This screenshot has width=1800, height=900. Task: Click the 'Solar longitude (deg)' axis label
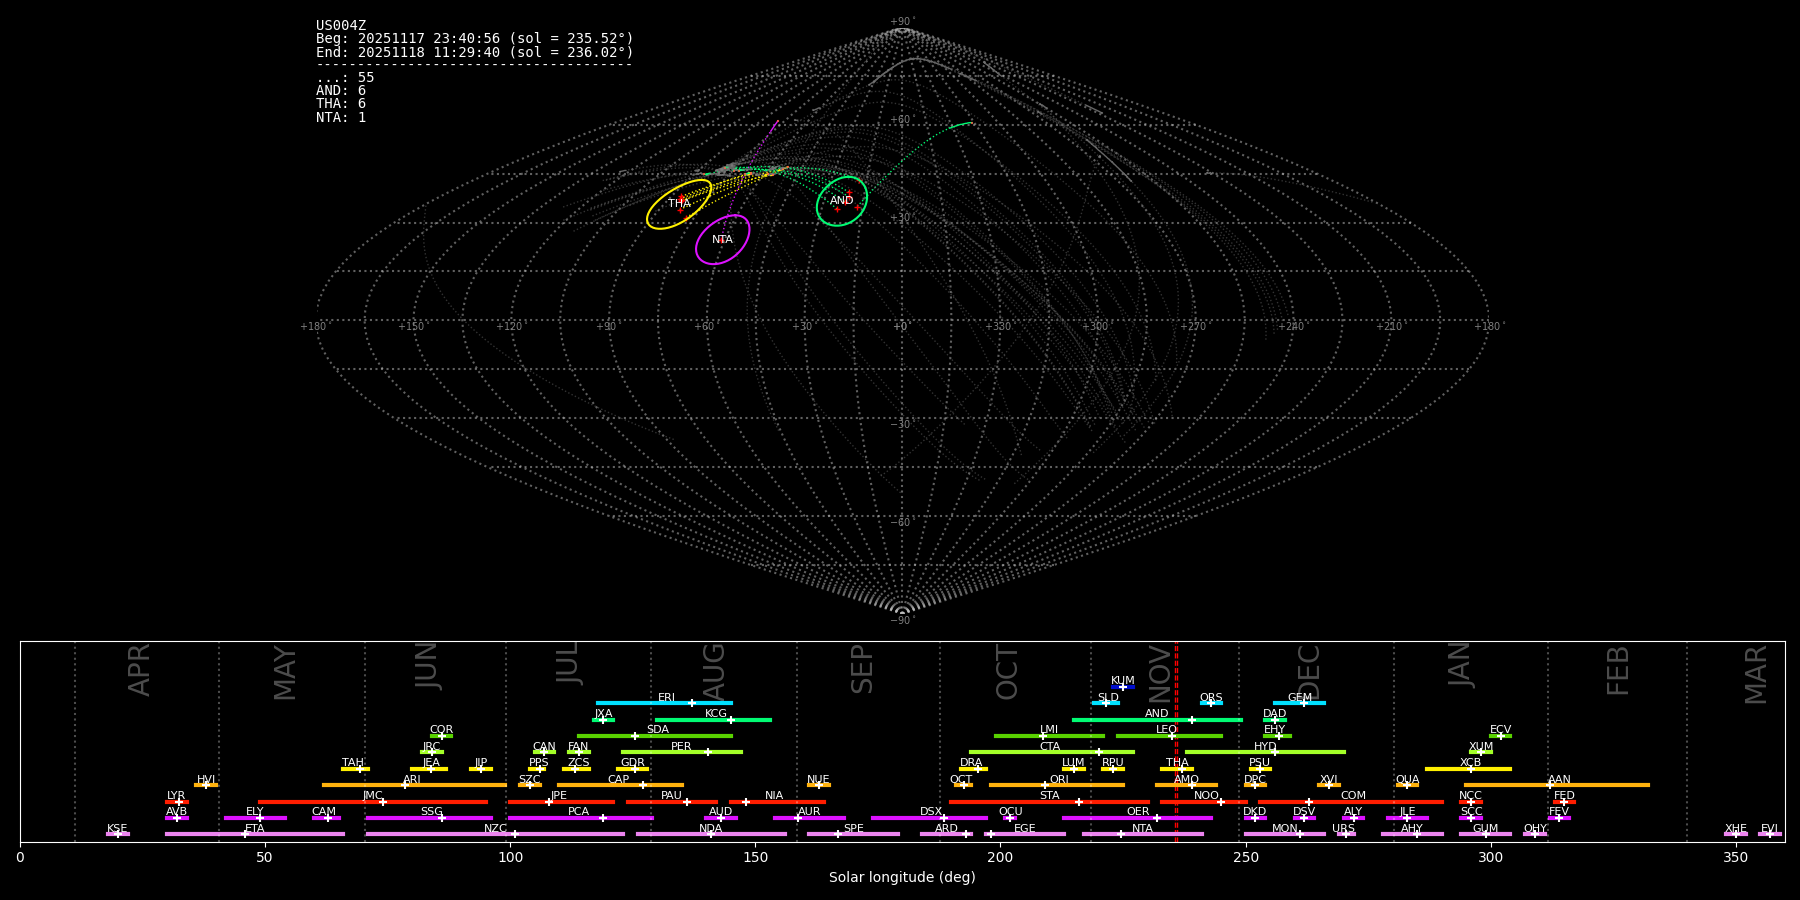(x=902, y=877)
